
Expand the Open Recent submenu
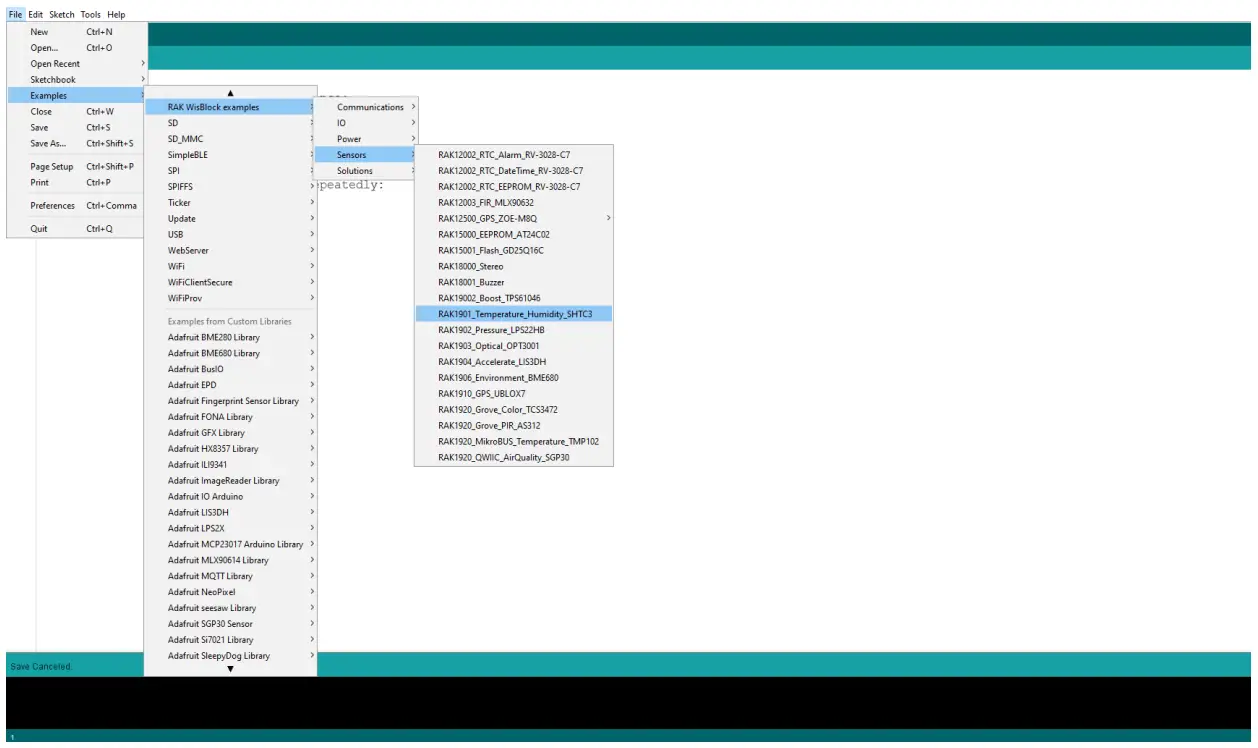[77, 64]
